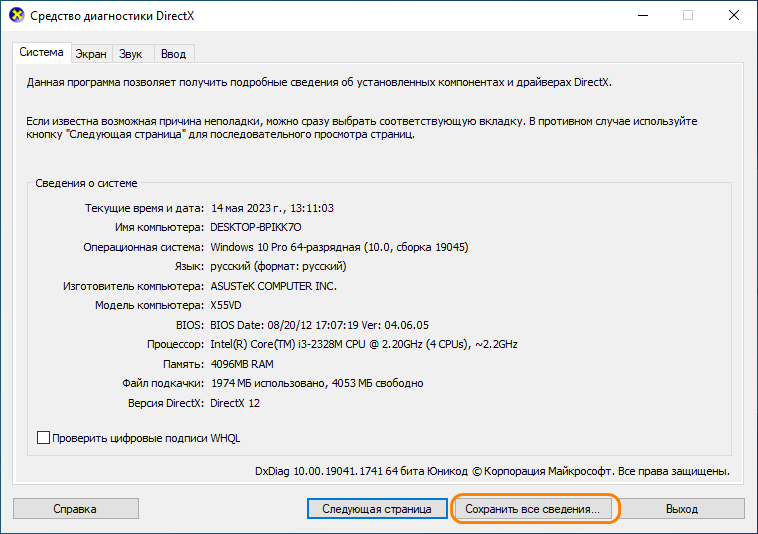Click computer name DESKTOP-BPIKK7O
Viewport: 758px width, 534px height.
(256, 227)
